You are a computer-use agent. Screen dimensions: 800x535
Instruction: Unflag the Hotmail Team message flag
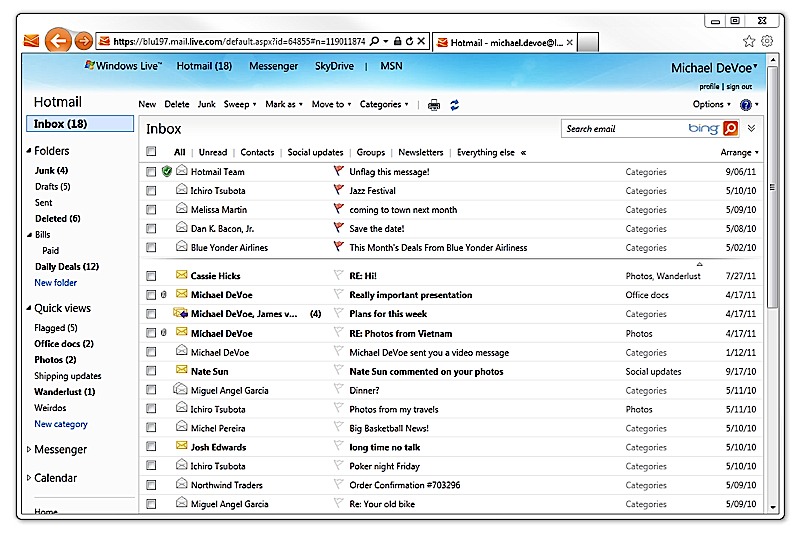[338, 171]
